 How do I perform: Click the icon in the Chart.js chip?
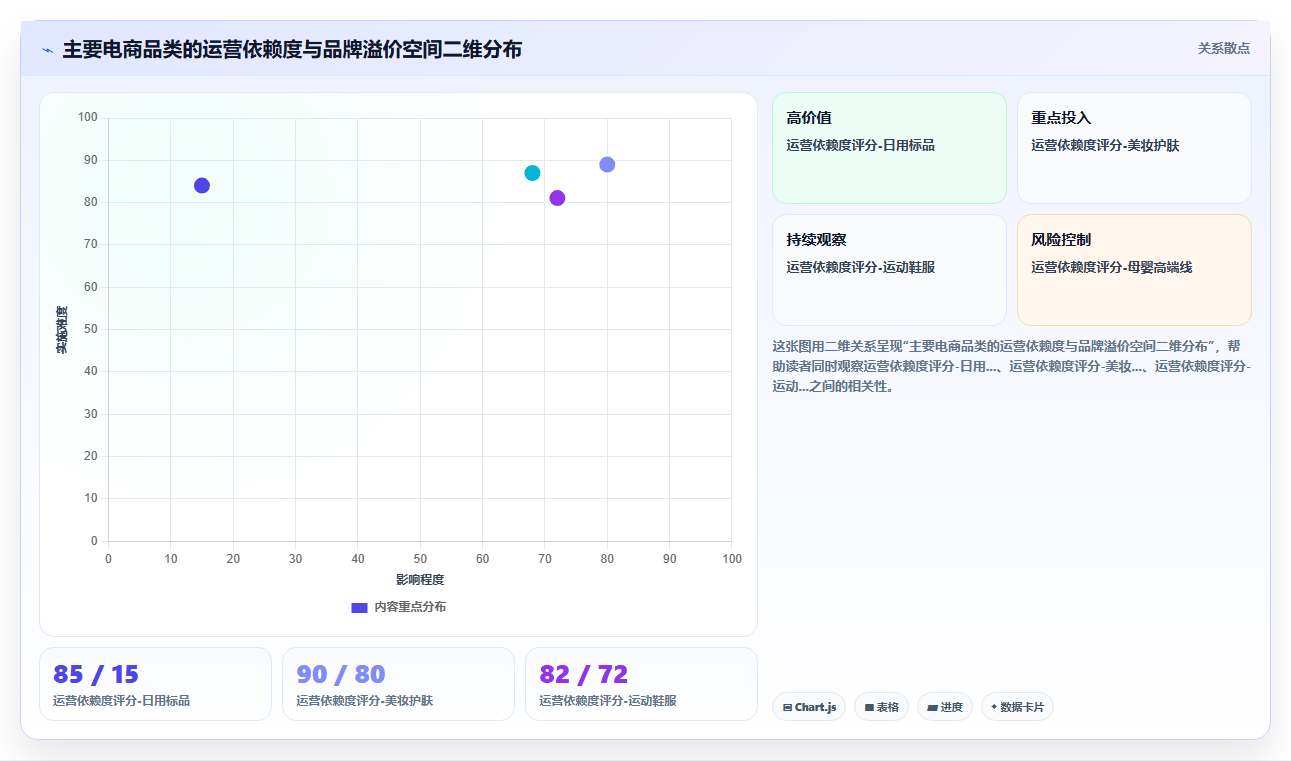(x=788, y=707)
